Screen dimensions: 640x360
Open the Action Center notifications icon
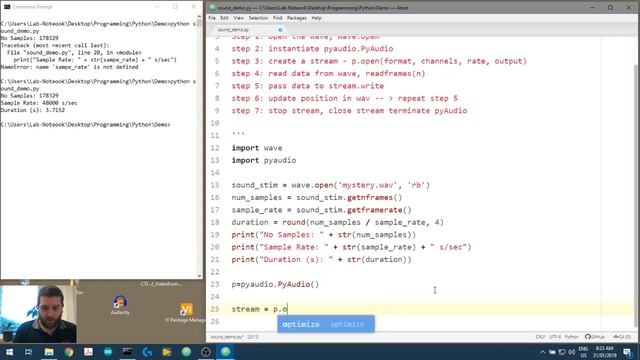628,352
